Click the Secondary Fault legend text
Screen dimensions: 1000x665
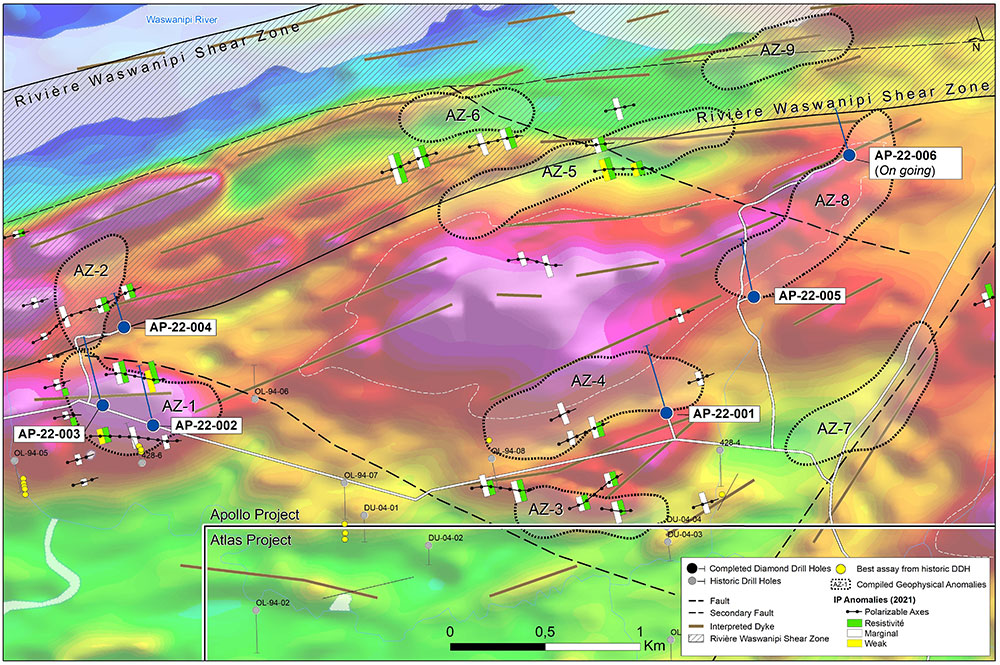pos(742,613)
